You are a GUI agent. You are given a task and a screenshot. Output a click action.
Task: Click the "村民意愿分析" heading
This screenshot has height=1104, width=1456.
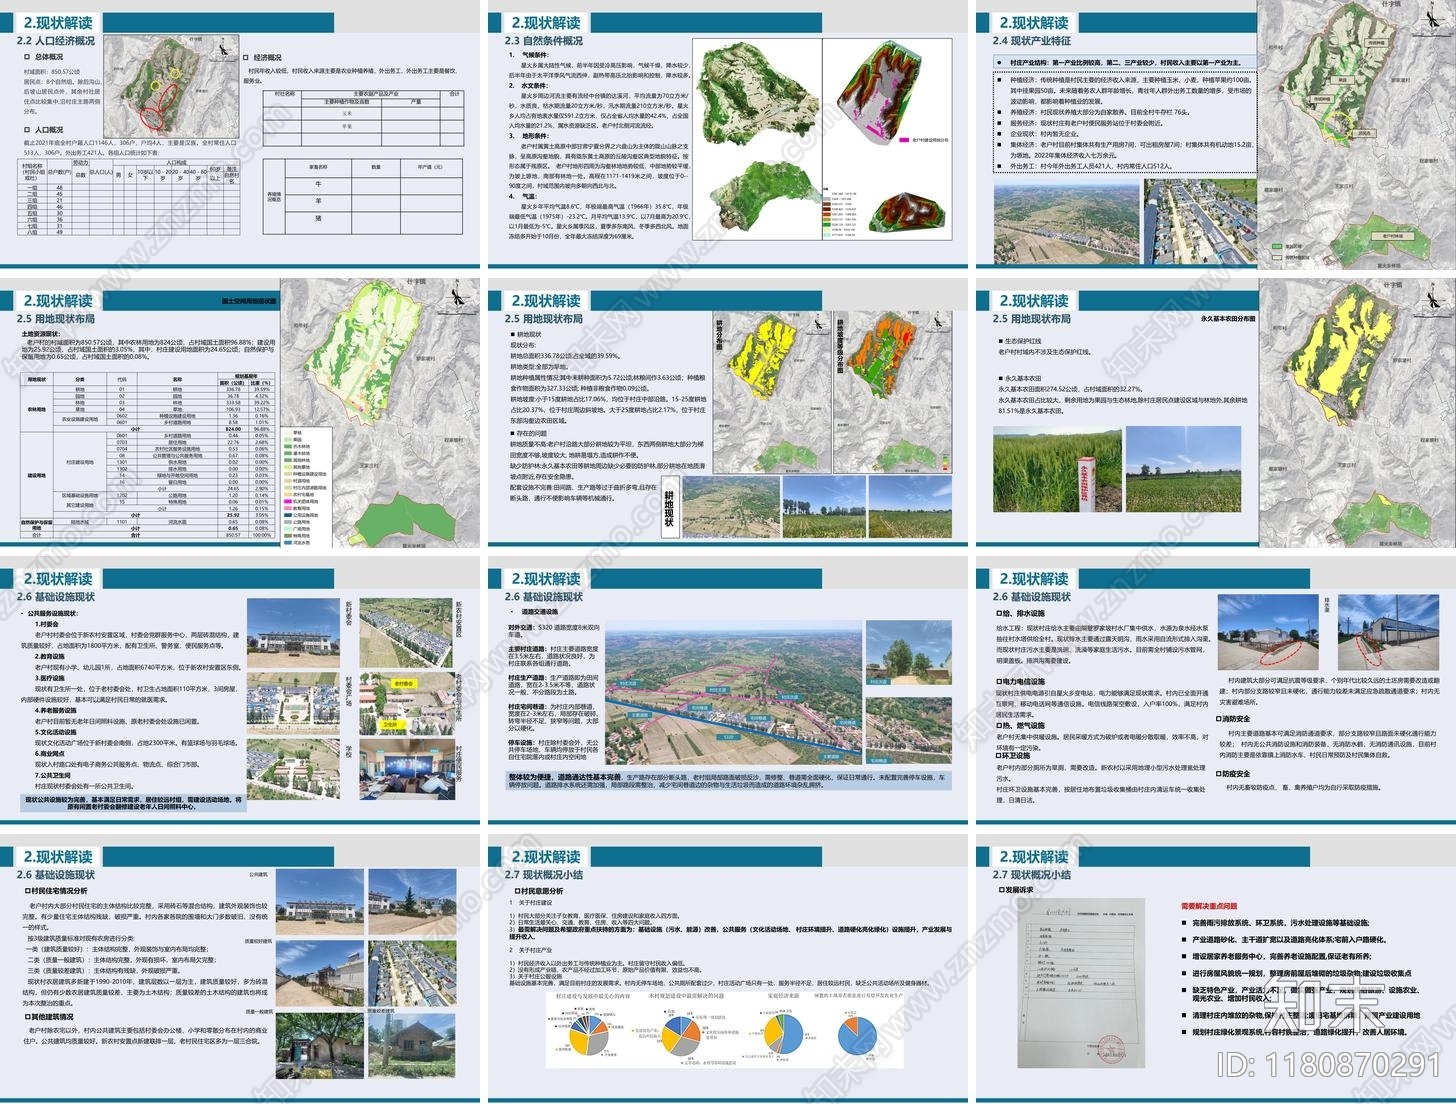tap(540, 891)
